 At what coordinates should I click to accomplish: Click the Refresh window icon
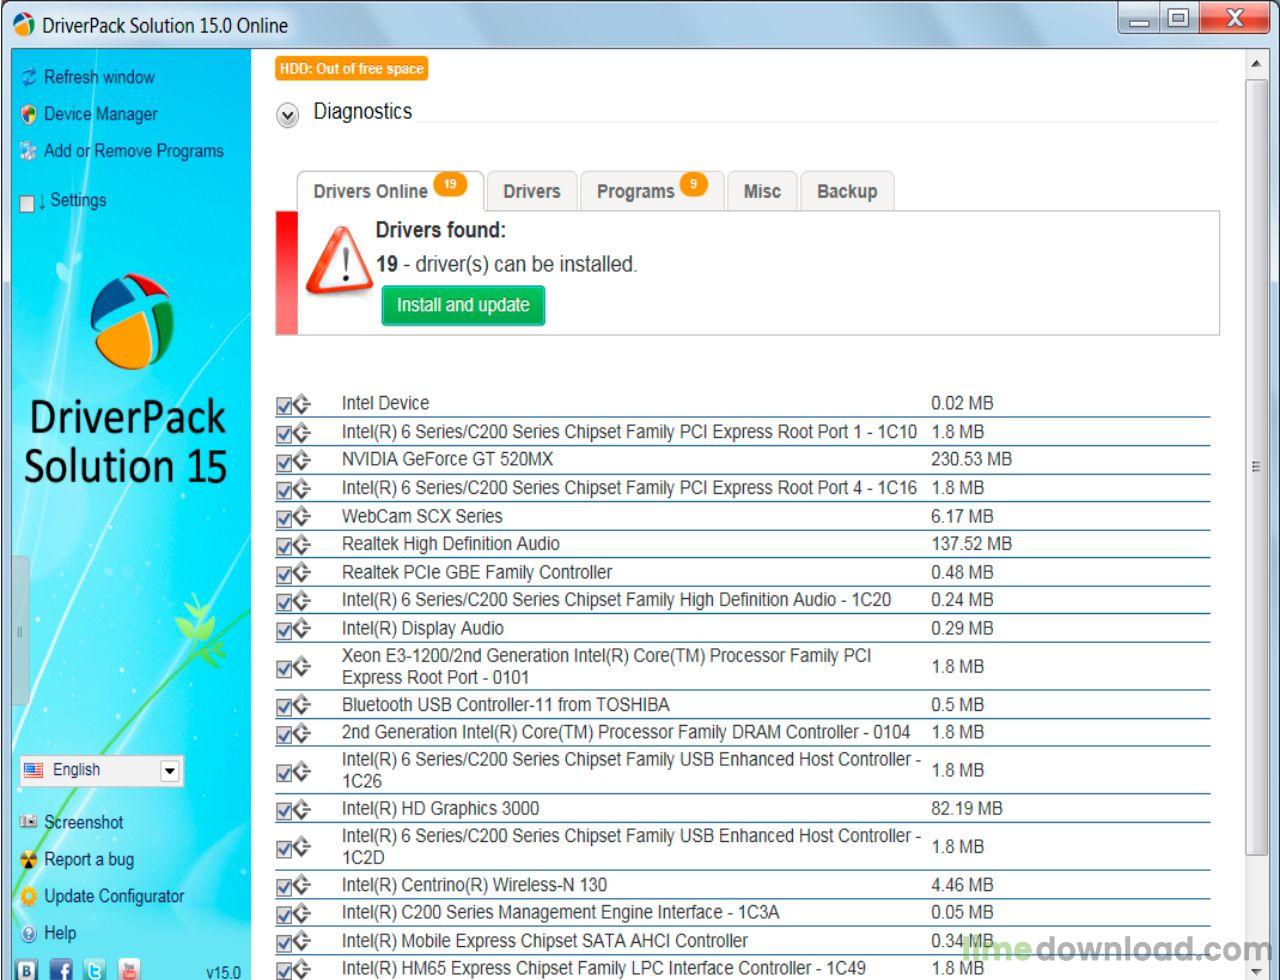point(28,77)
